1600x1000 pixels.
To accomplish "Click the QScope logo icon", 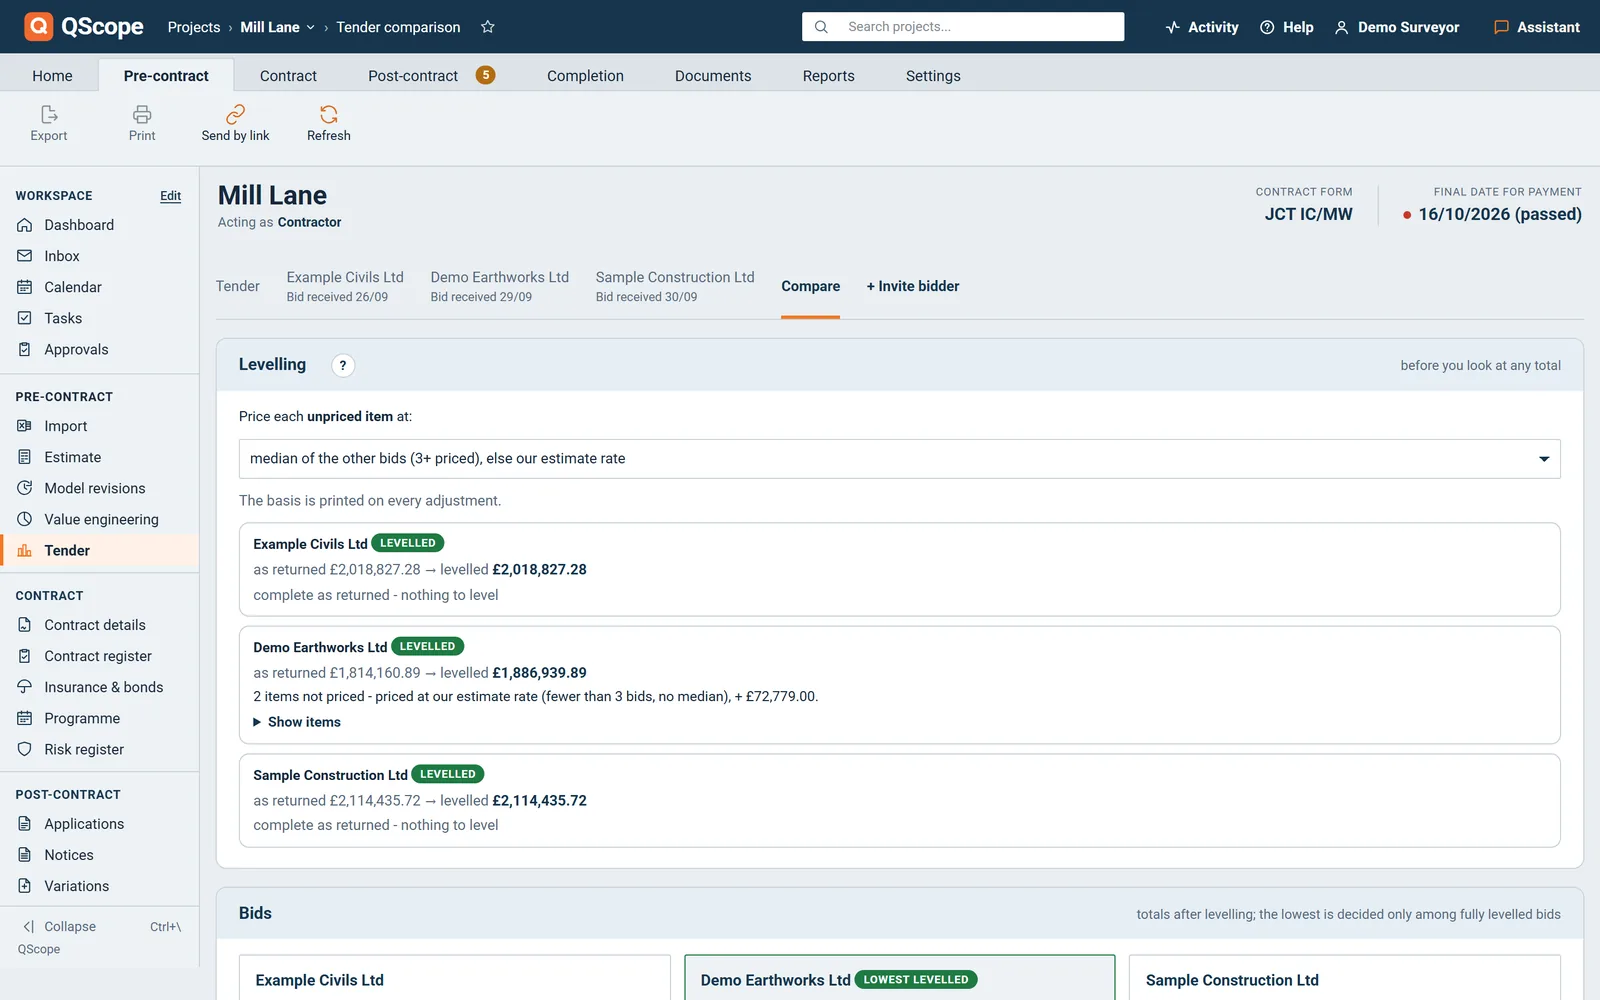I will click(39, 26).
